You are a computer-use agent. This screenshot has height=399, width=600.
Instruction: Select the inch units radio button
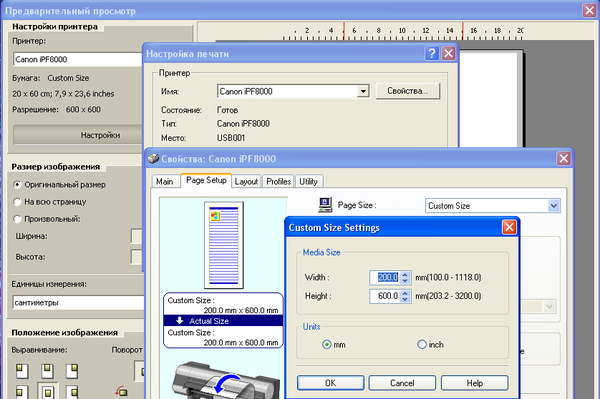pyautogui.click(x=422, y=344)
